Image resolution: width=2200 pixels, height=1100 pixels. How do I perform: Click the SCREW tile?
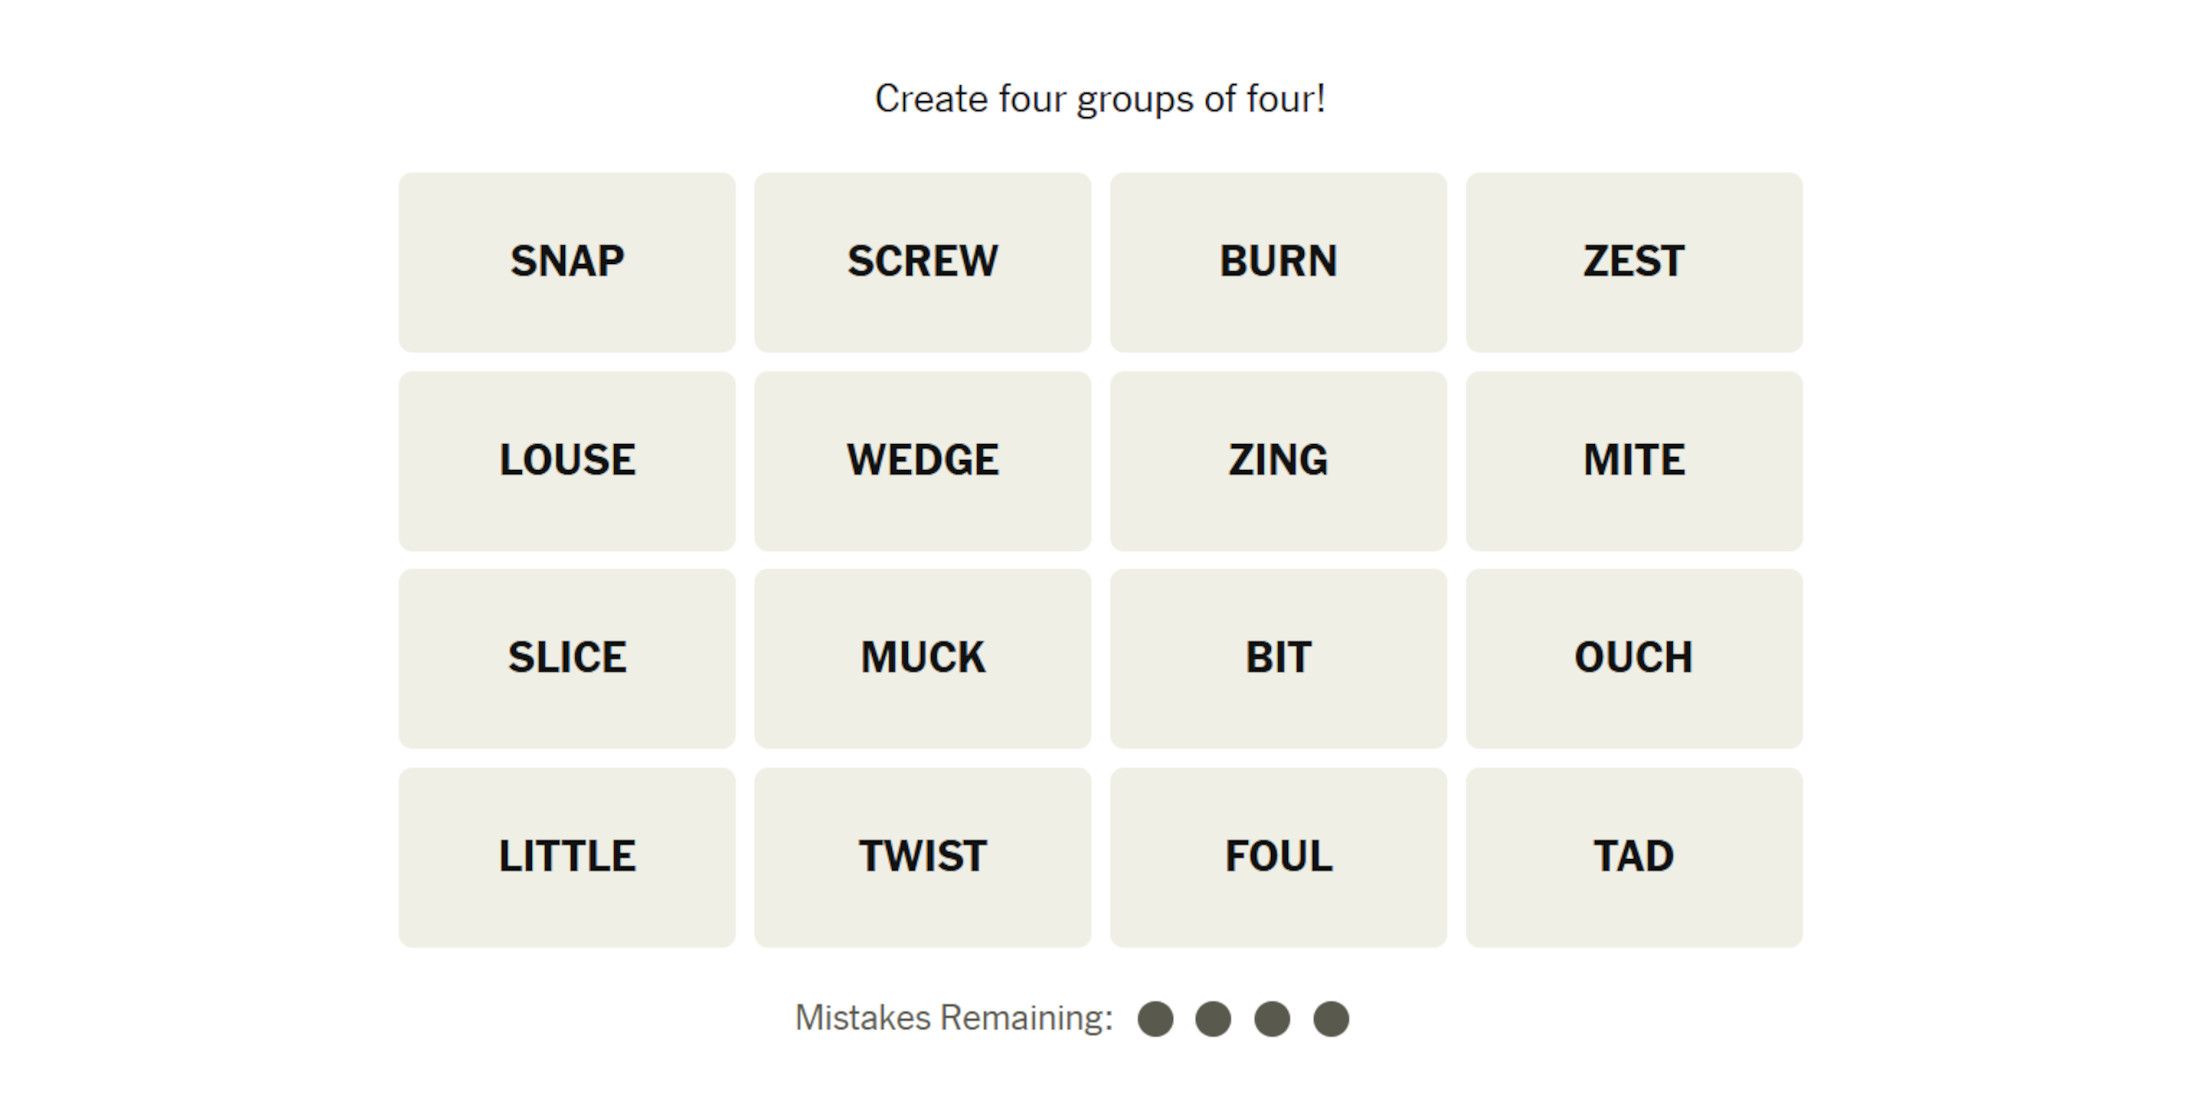click(922, 262)
